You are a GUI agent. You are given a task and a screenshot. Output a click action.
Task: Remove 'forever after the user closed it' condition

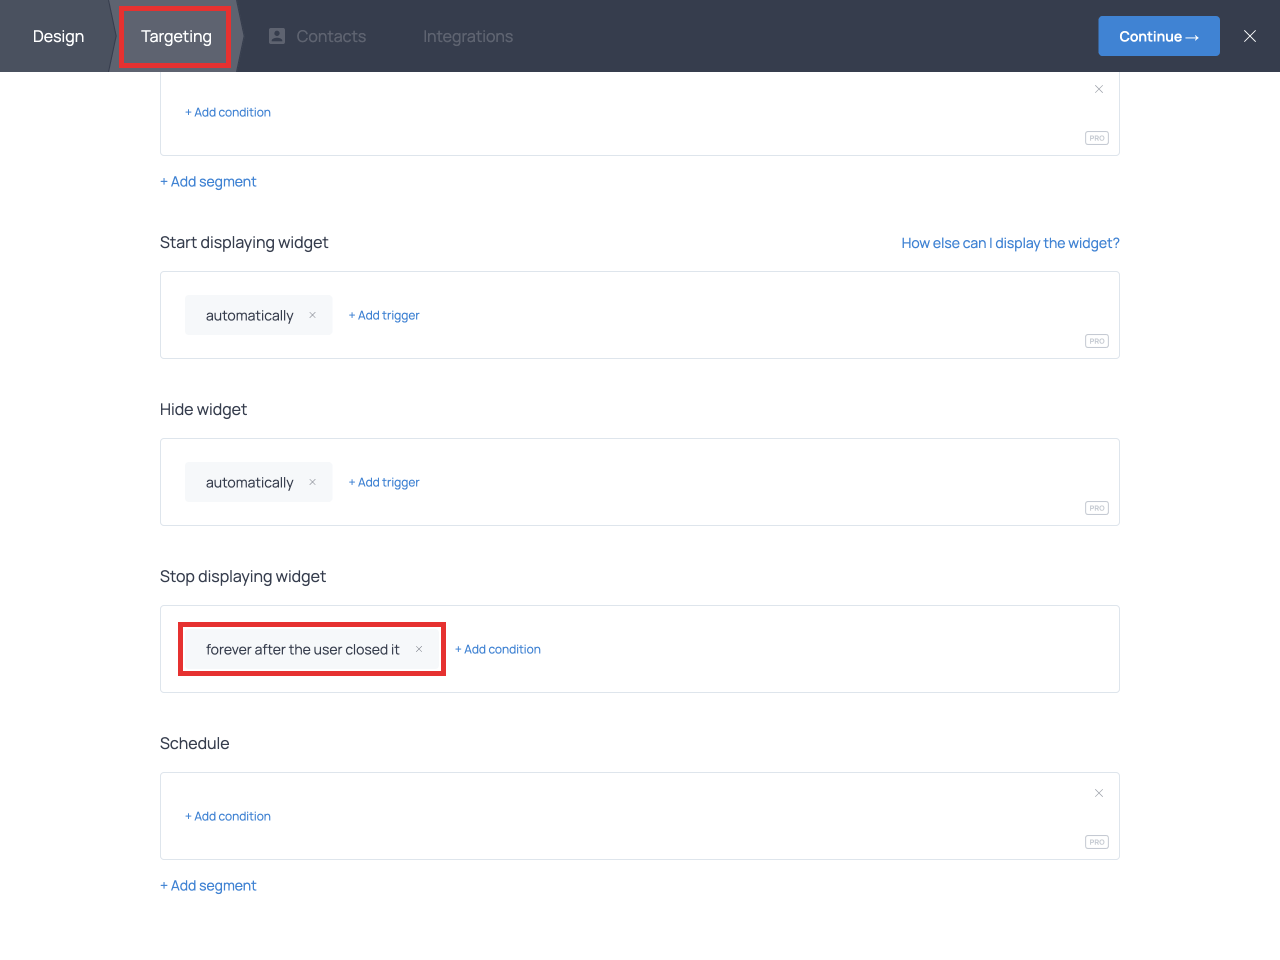click(419, 649)
